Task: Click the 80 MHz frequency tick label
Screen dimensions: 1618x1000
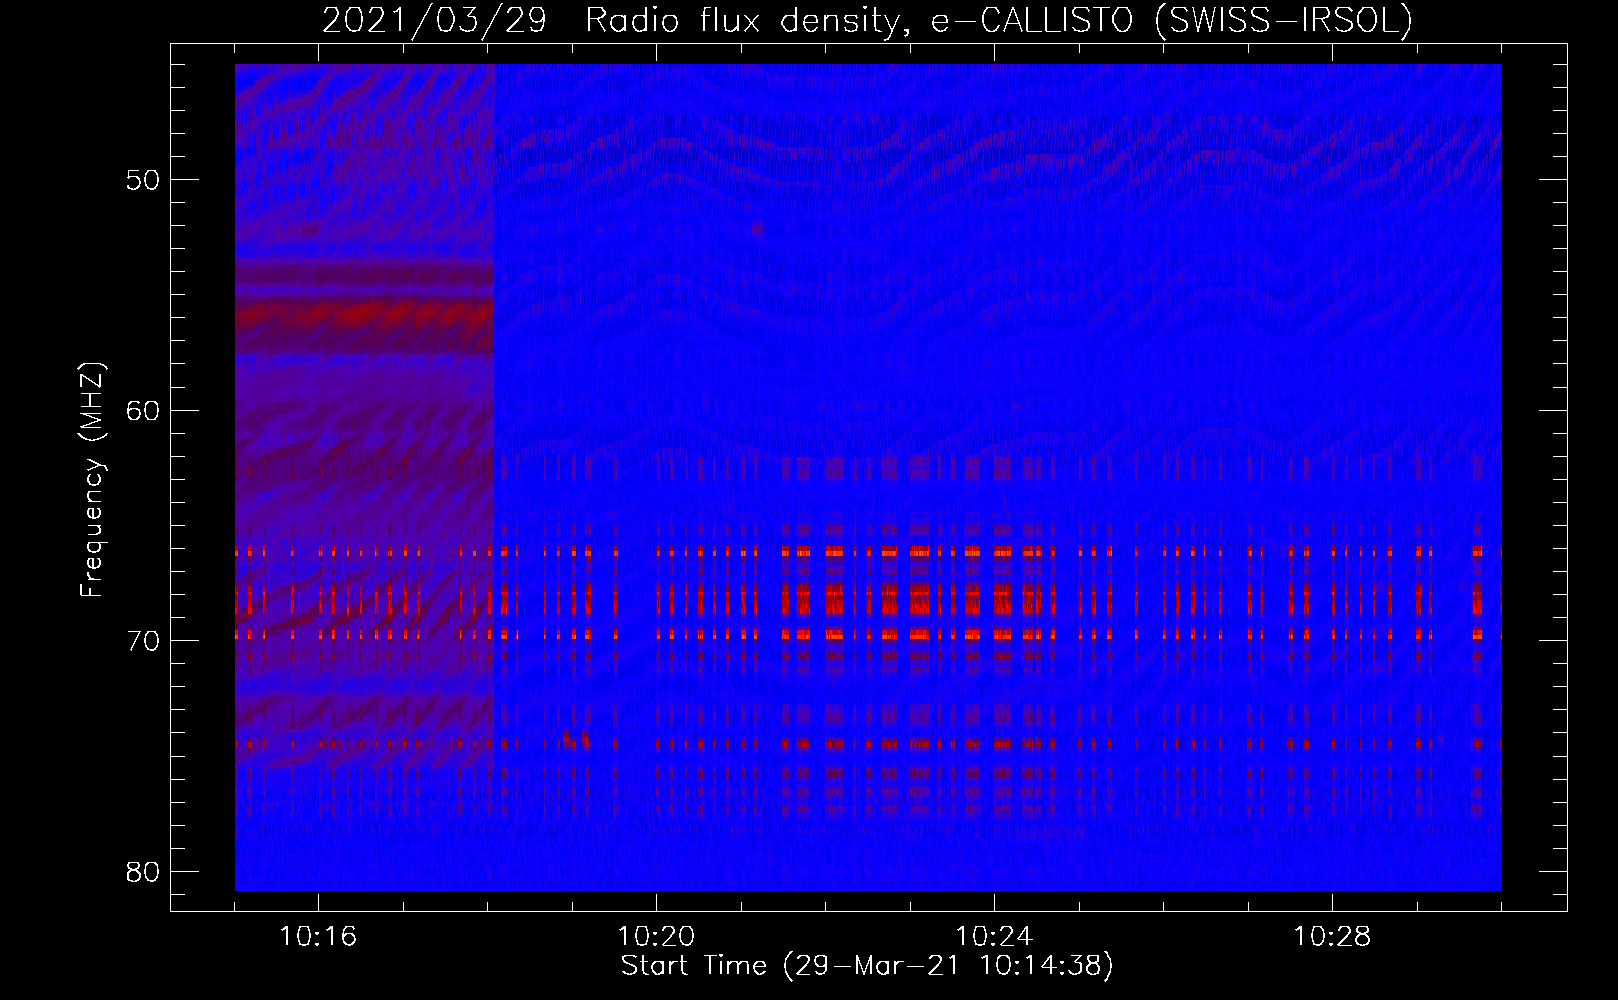Action: [143, 871]
